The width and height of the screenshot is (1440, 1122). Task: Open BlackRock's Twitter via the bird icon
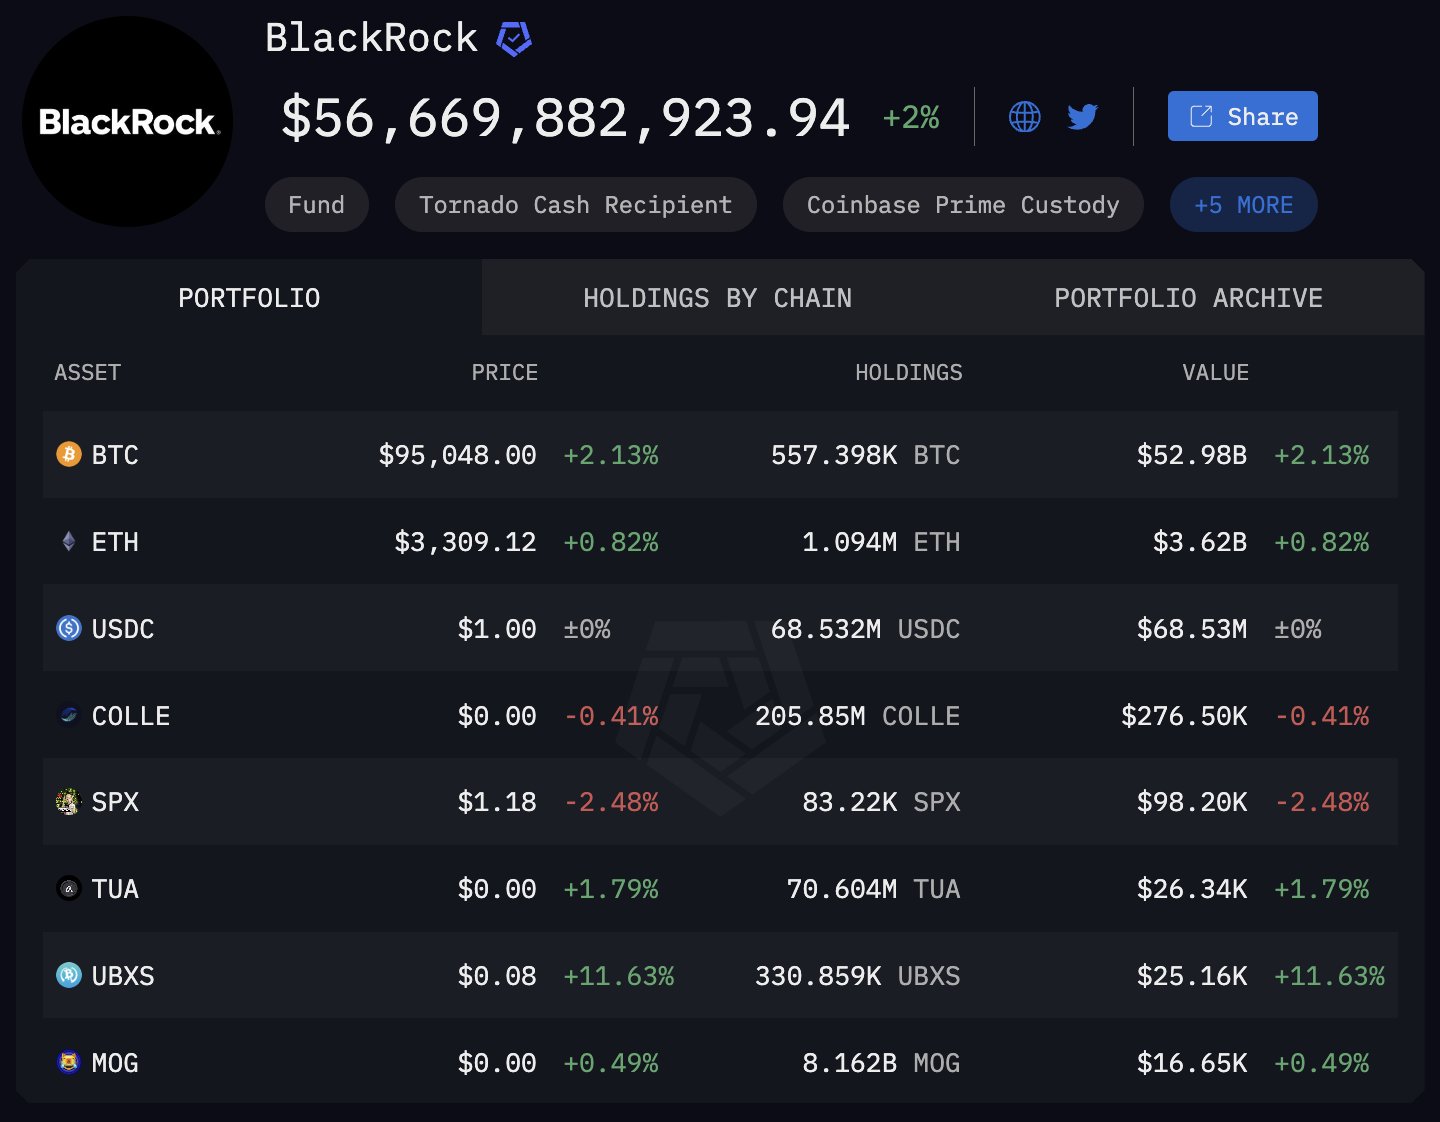tap(1081, 116)
